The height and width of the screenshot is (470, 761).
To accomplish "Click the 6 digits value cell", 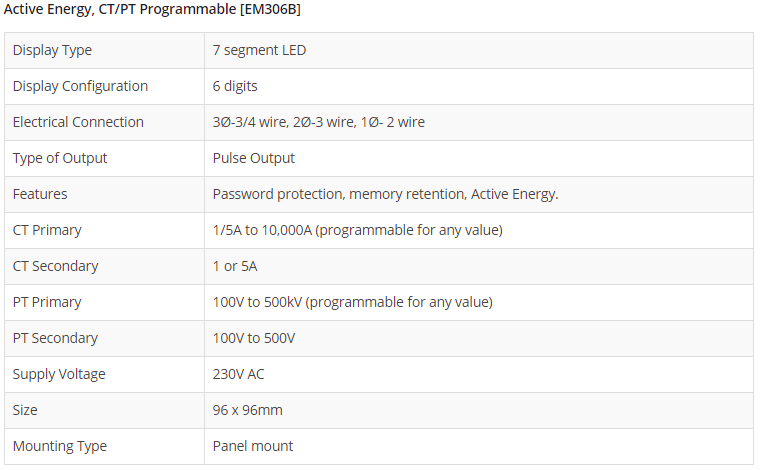I will pyautogui.click(x=235, y=86).
